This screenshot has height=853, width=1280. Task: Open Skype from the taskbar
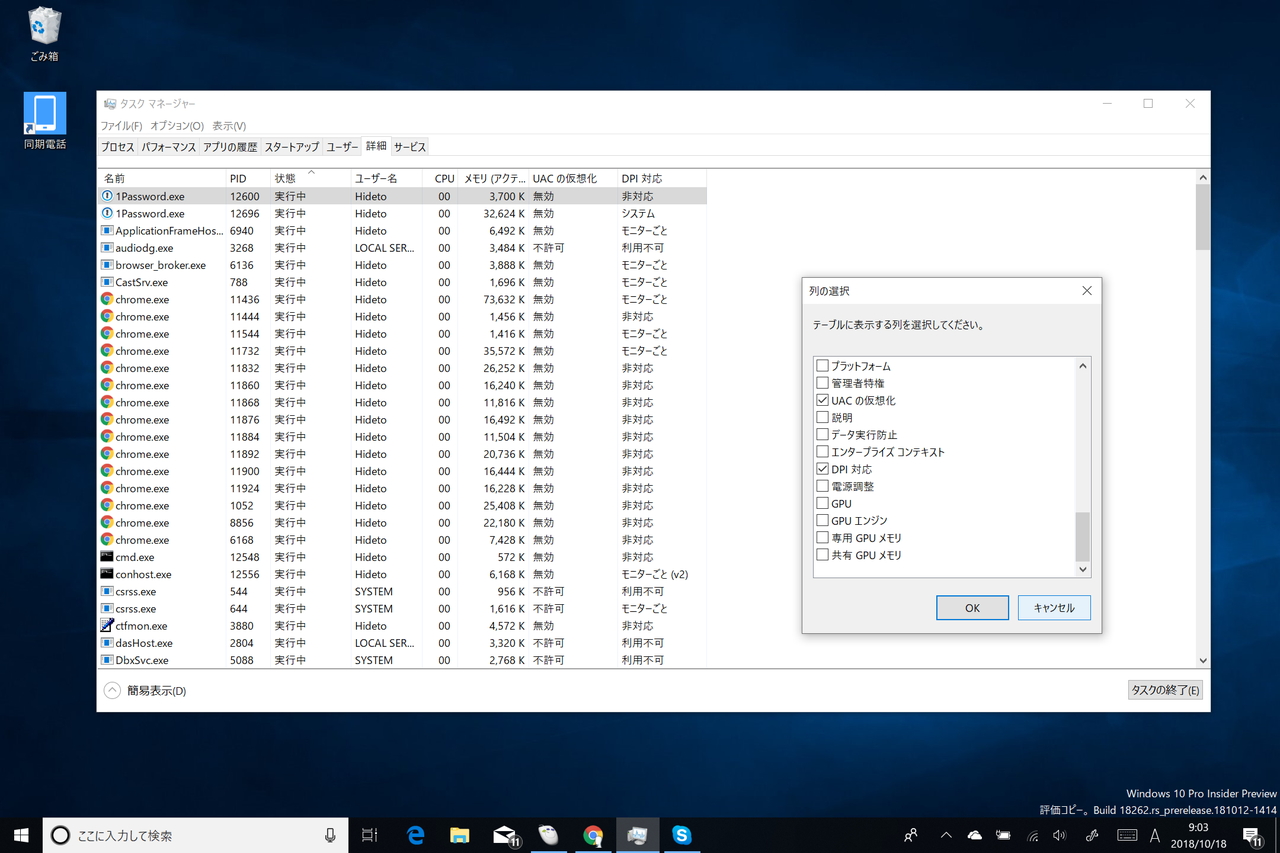pos(682,835)
